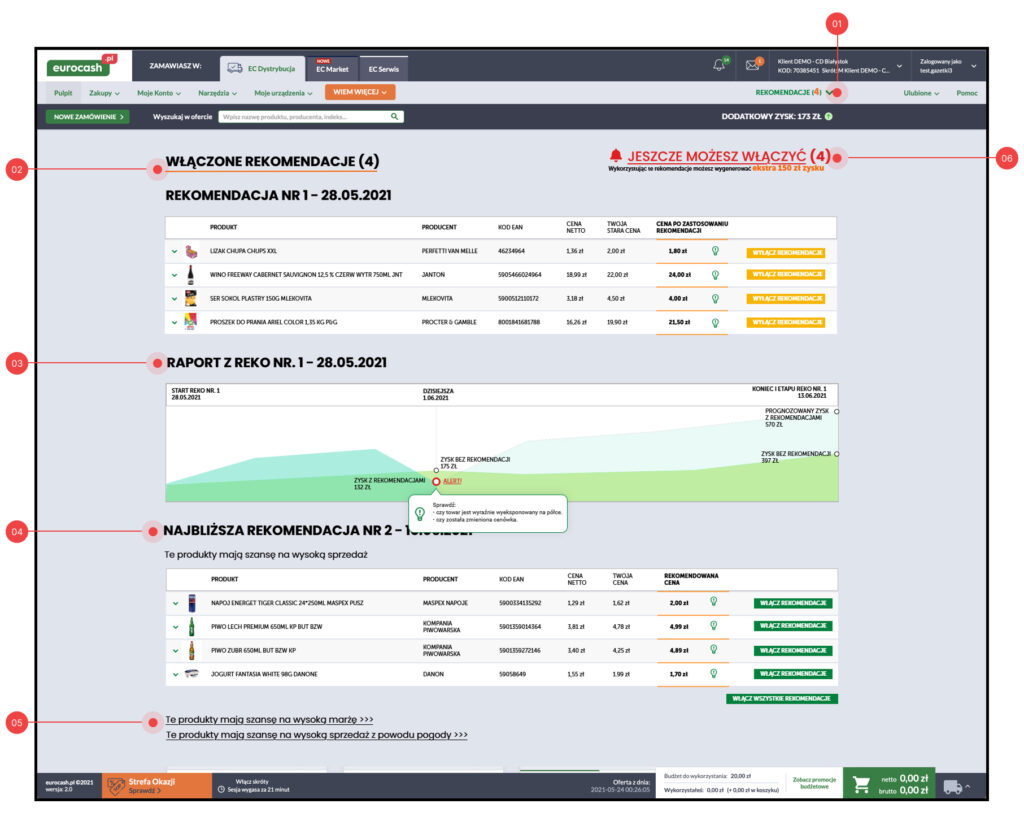This screenshot has height=830, width=1024.
Task: Open the Rekomendacje (4) dropdown
Action: [794, 92]
